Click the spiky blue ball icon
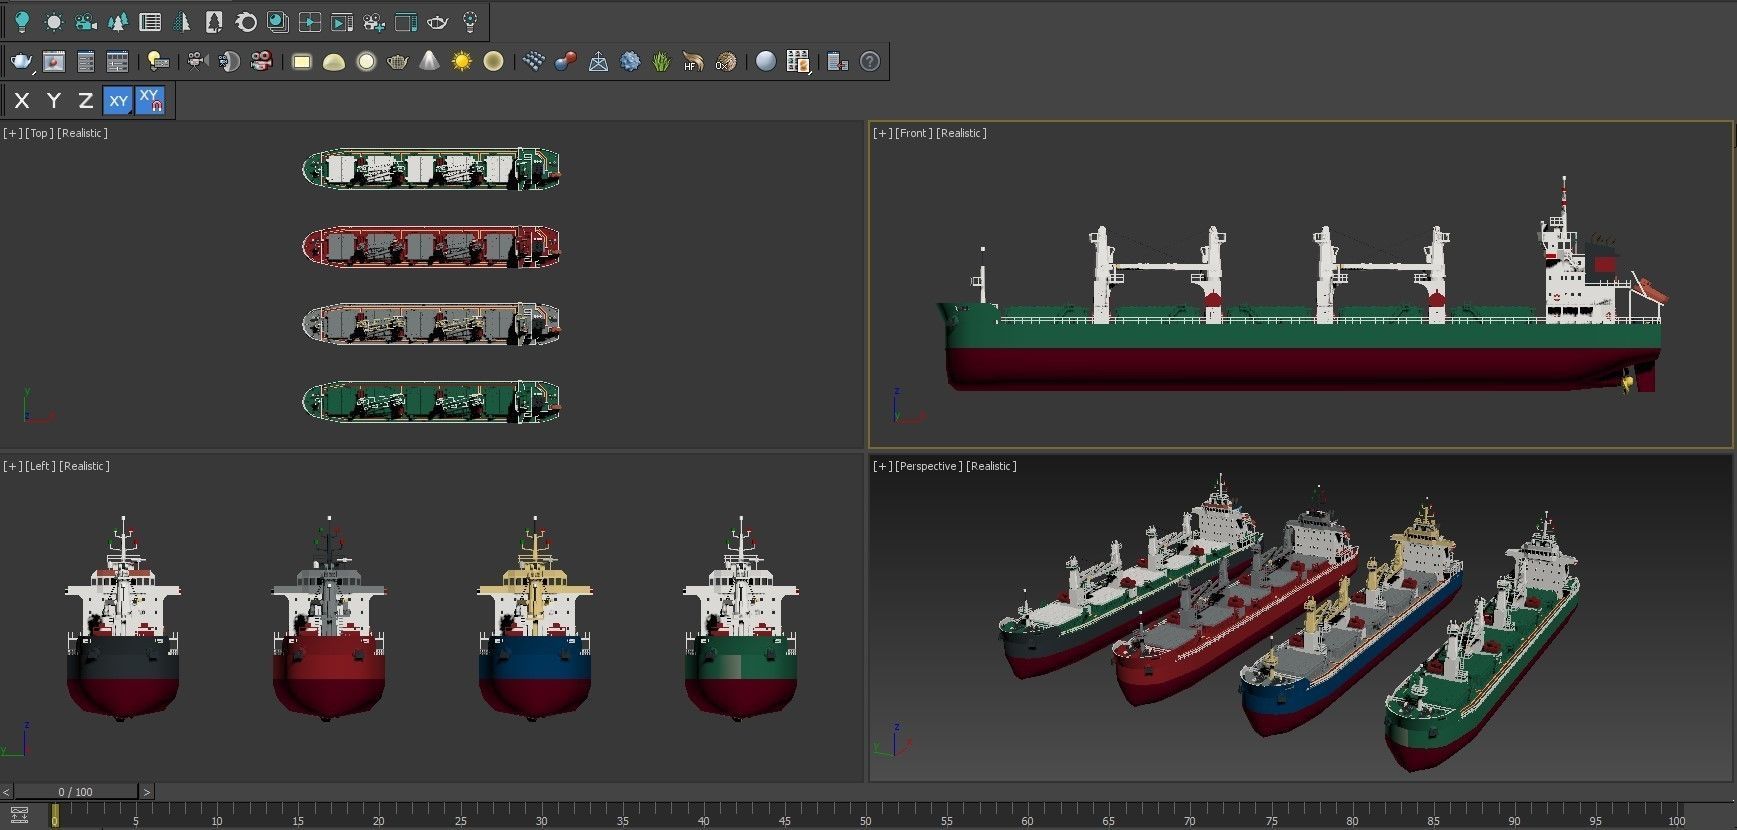Screen dimensions: 1737x830 (x=630, y=62)
